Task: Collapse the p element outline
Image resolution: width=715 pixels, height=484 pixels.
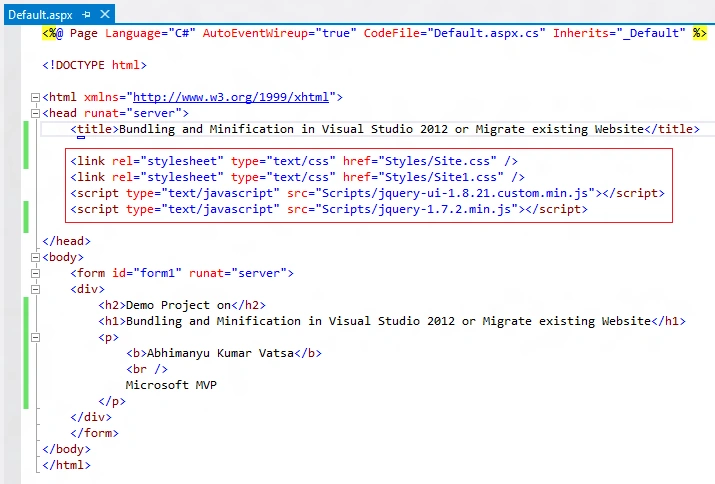Action: click(35, 338)
